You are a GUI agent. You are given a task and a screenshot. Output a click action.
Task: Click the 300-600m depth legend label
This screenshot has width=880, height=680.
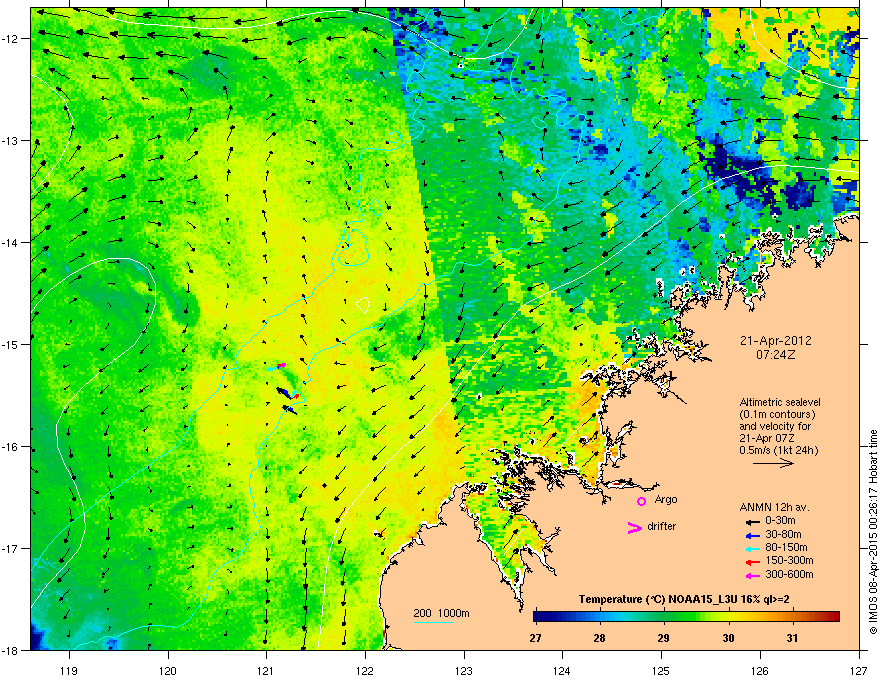tap(789, 575)
